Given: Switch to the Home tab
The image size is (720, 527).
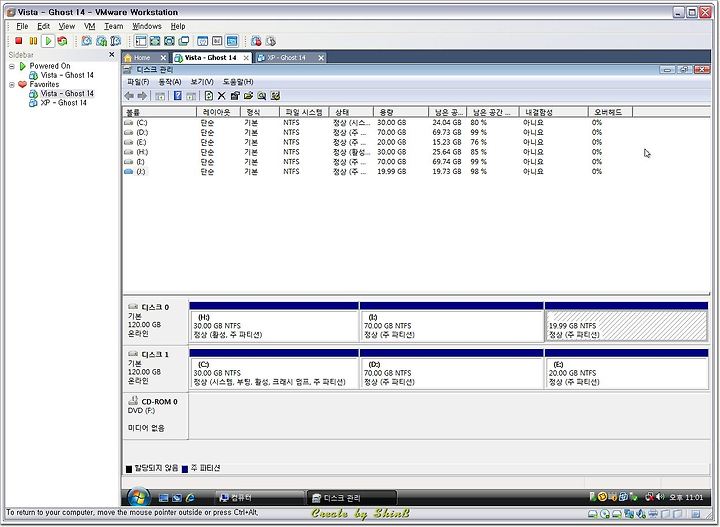Looking at the screenshot, I should [x=142, y=58].
